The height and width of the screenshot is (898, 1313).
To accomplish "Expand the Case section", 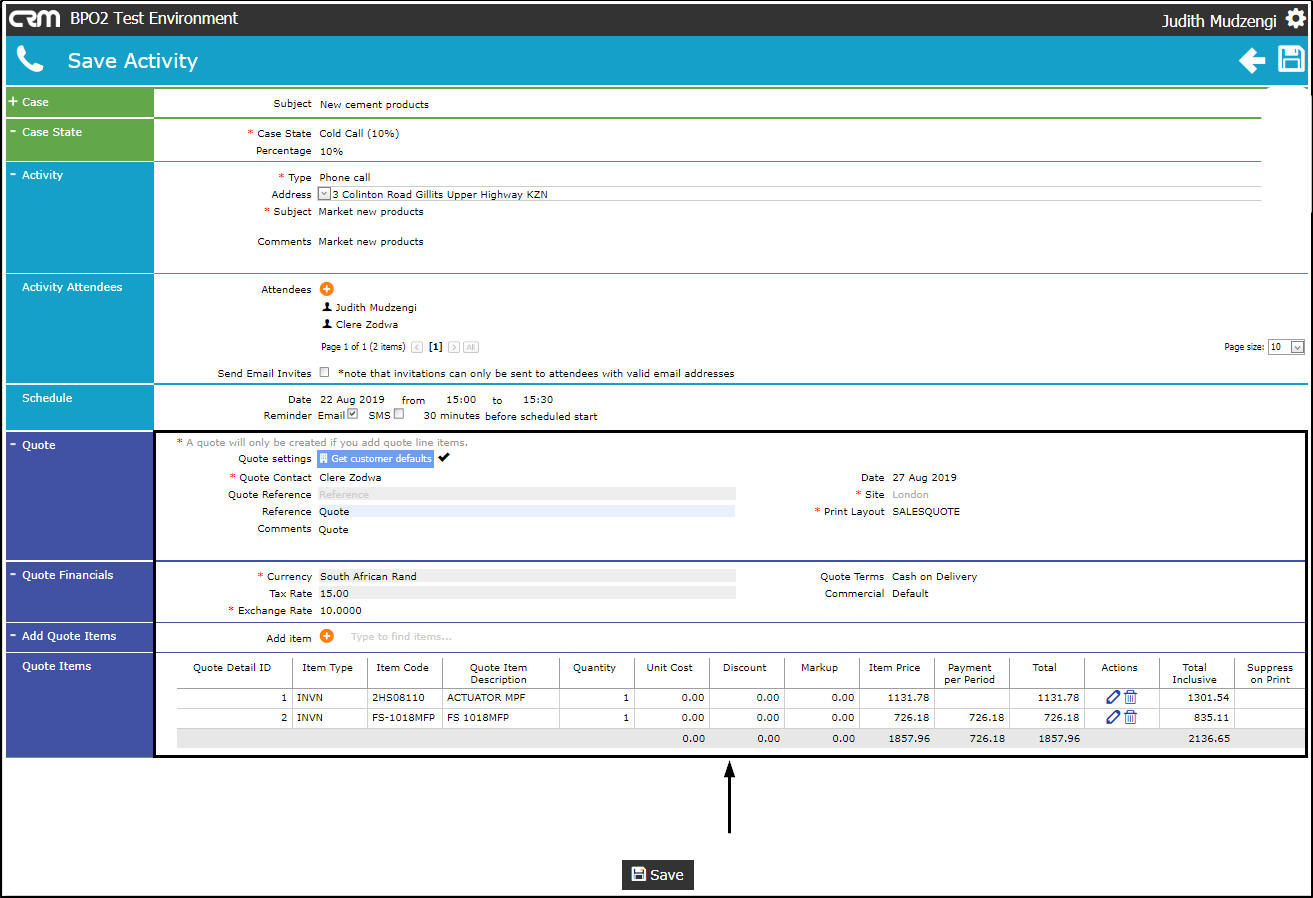I will click(x=14, y=102).
